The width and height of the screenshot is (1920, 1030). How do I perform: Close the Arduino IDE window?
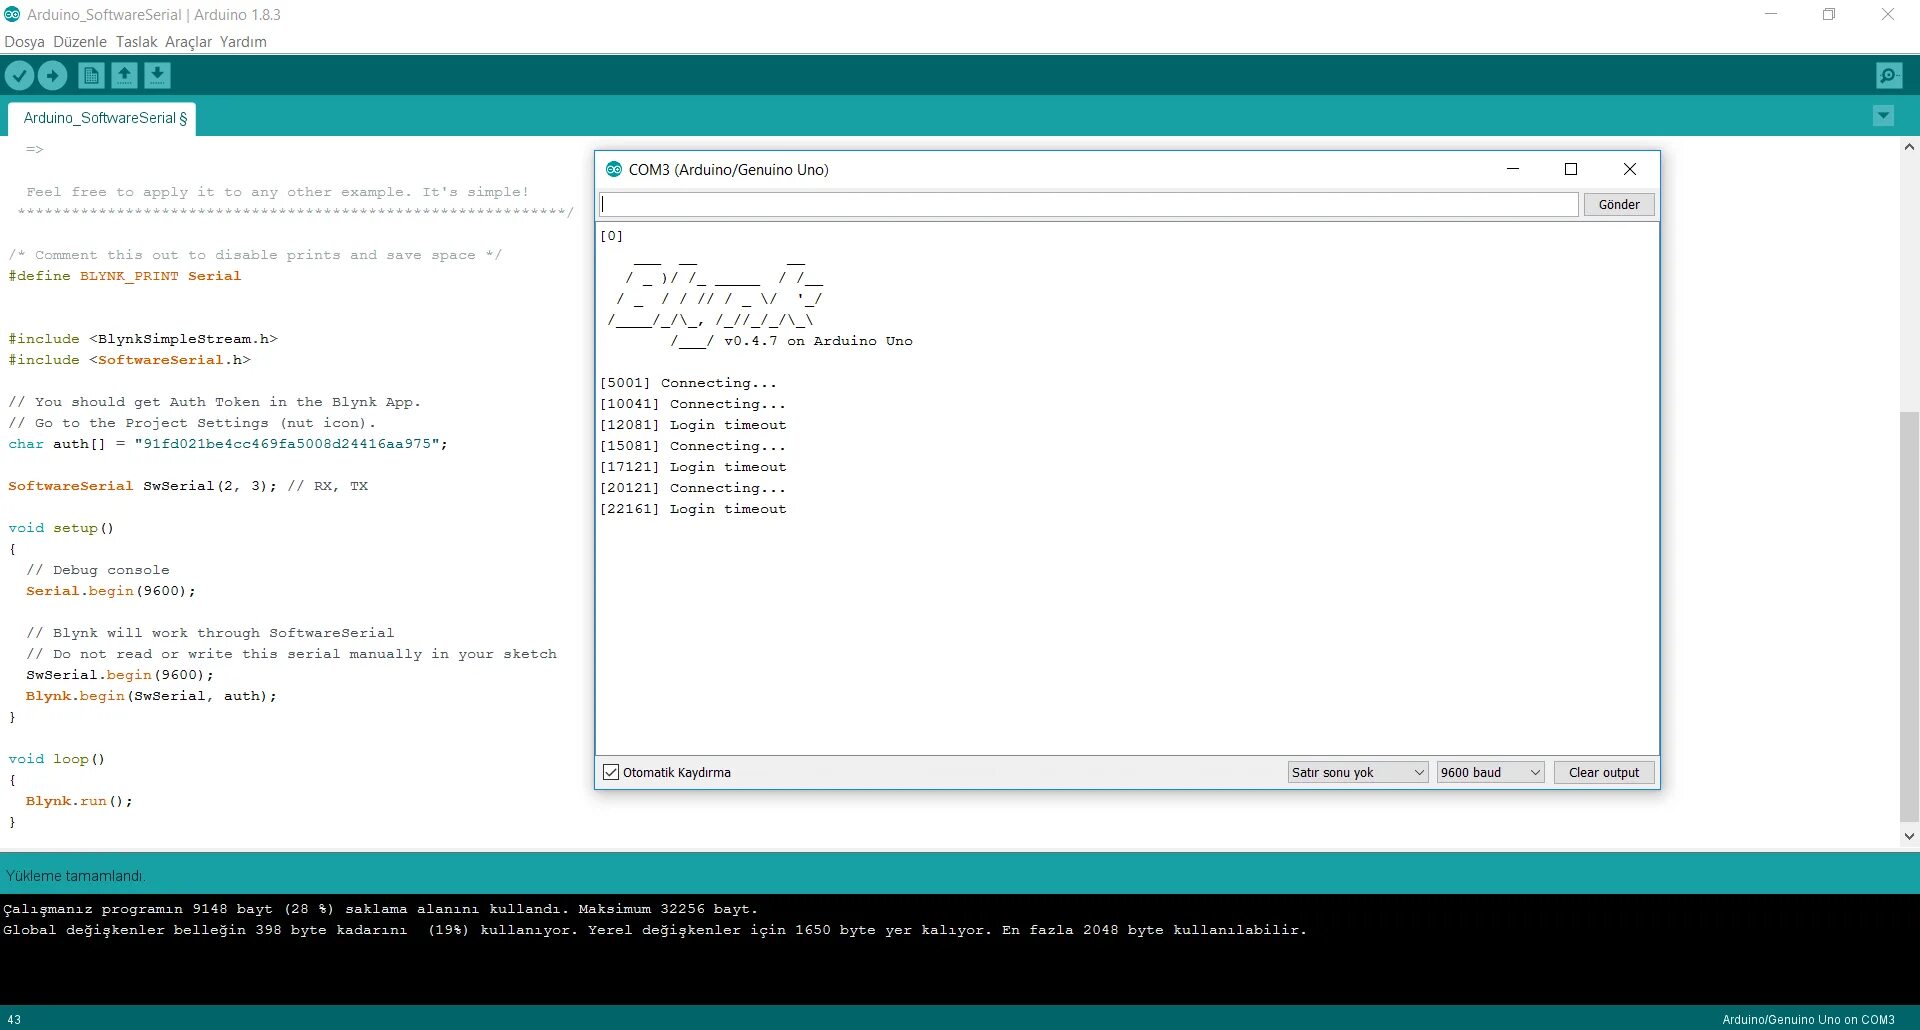(x=1888, y=14)
